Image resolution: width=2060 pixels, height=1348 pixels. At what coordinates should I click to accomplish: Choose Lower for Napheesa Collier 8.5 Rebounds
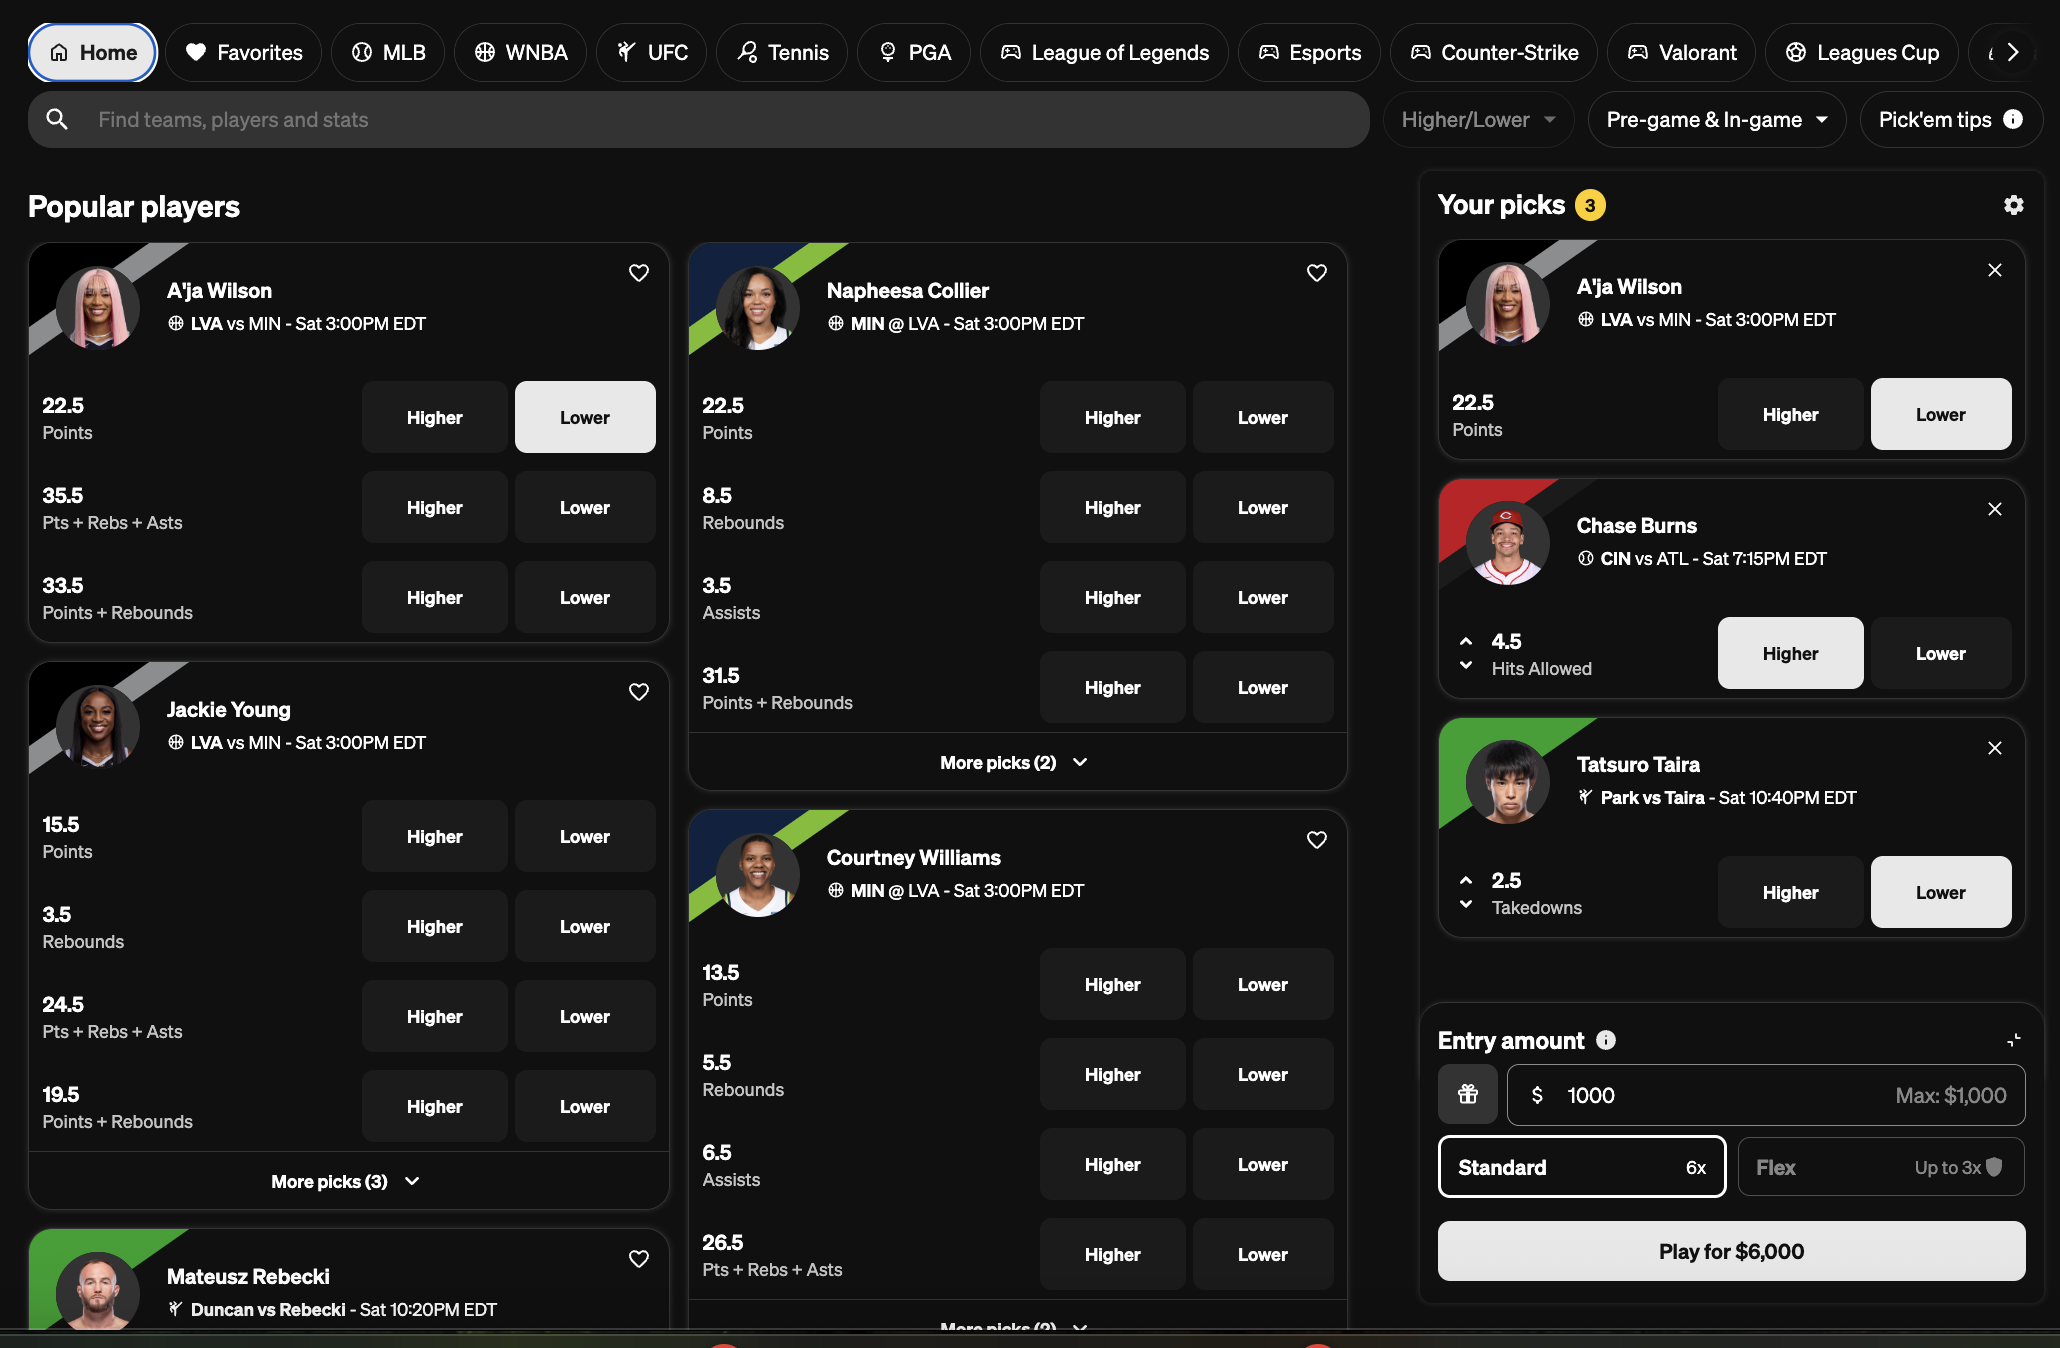pyautogui.click(x=1262, y=507)
